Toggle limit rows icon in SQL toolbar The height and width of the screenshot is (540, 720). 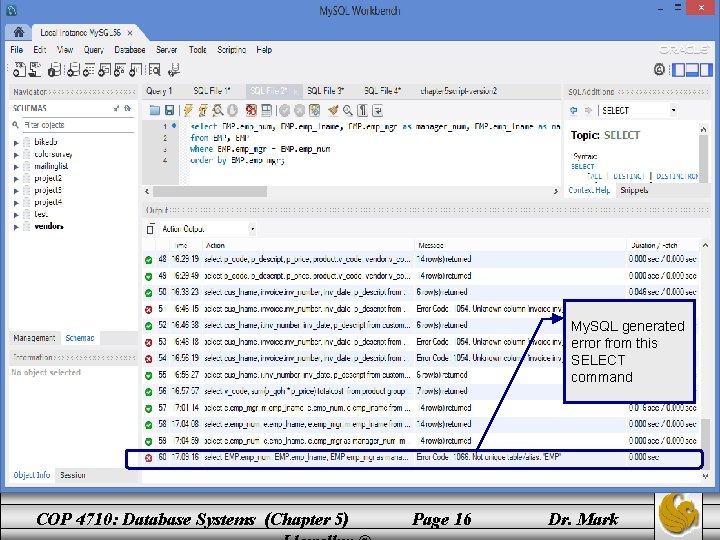coord(266,110)
